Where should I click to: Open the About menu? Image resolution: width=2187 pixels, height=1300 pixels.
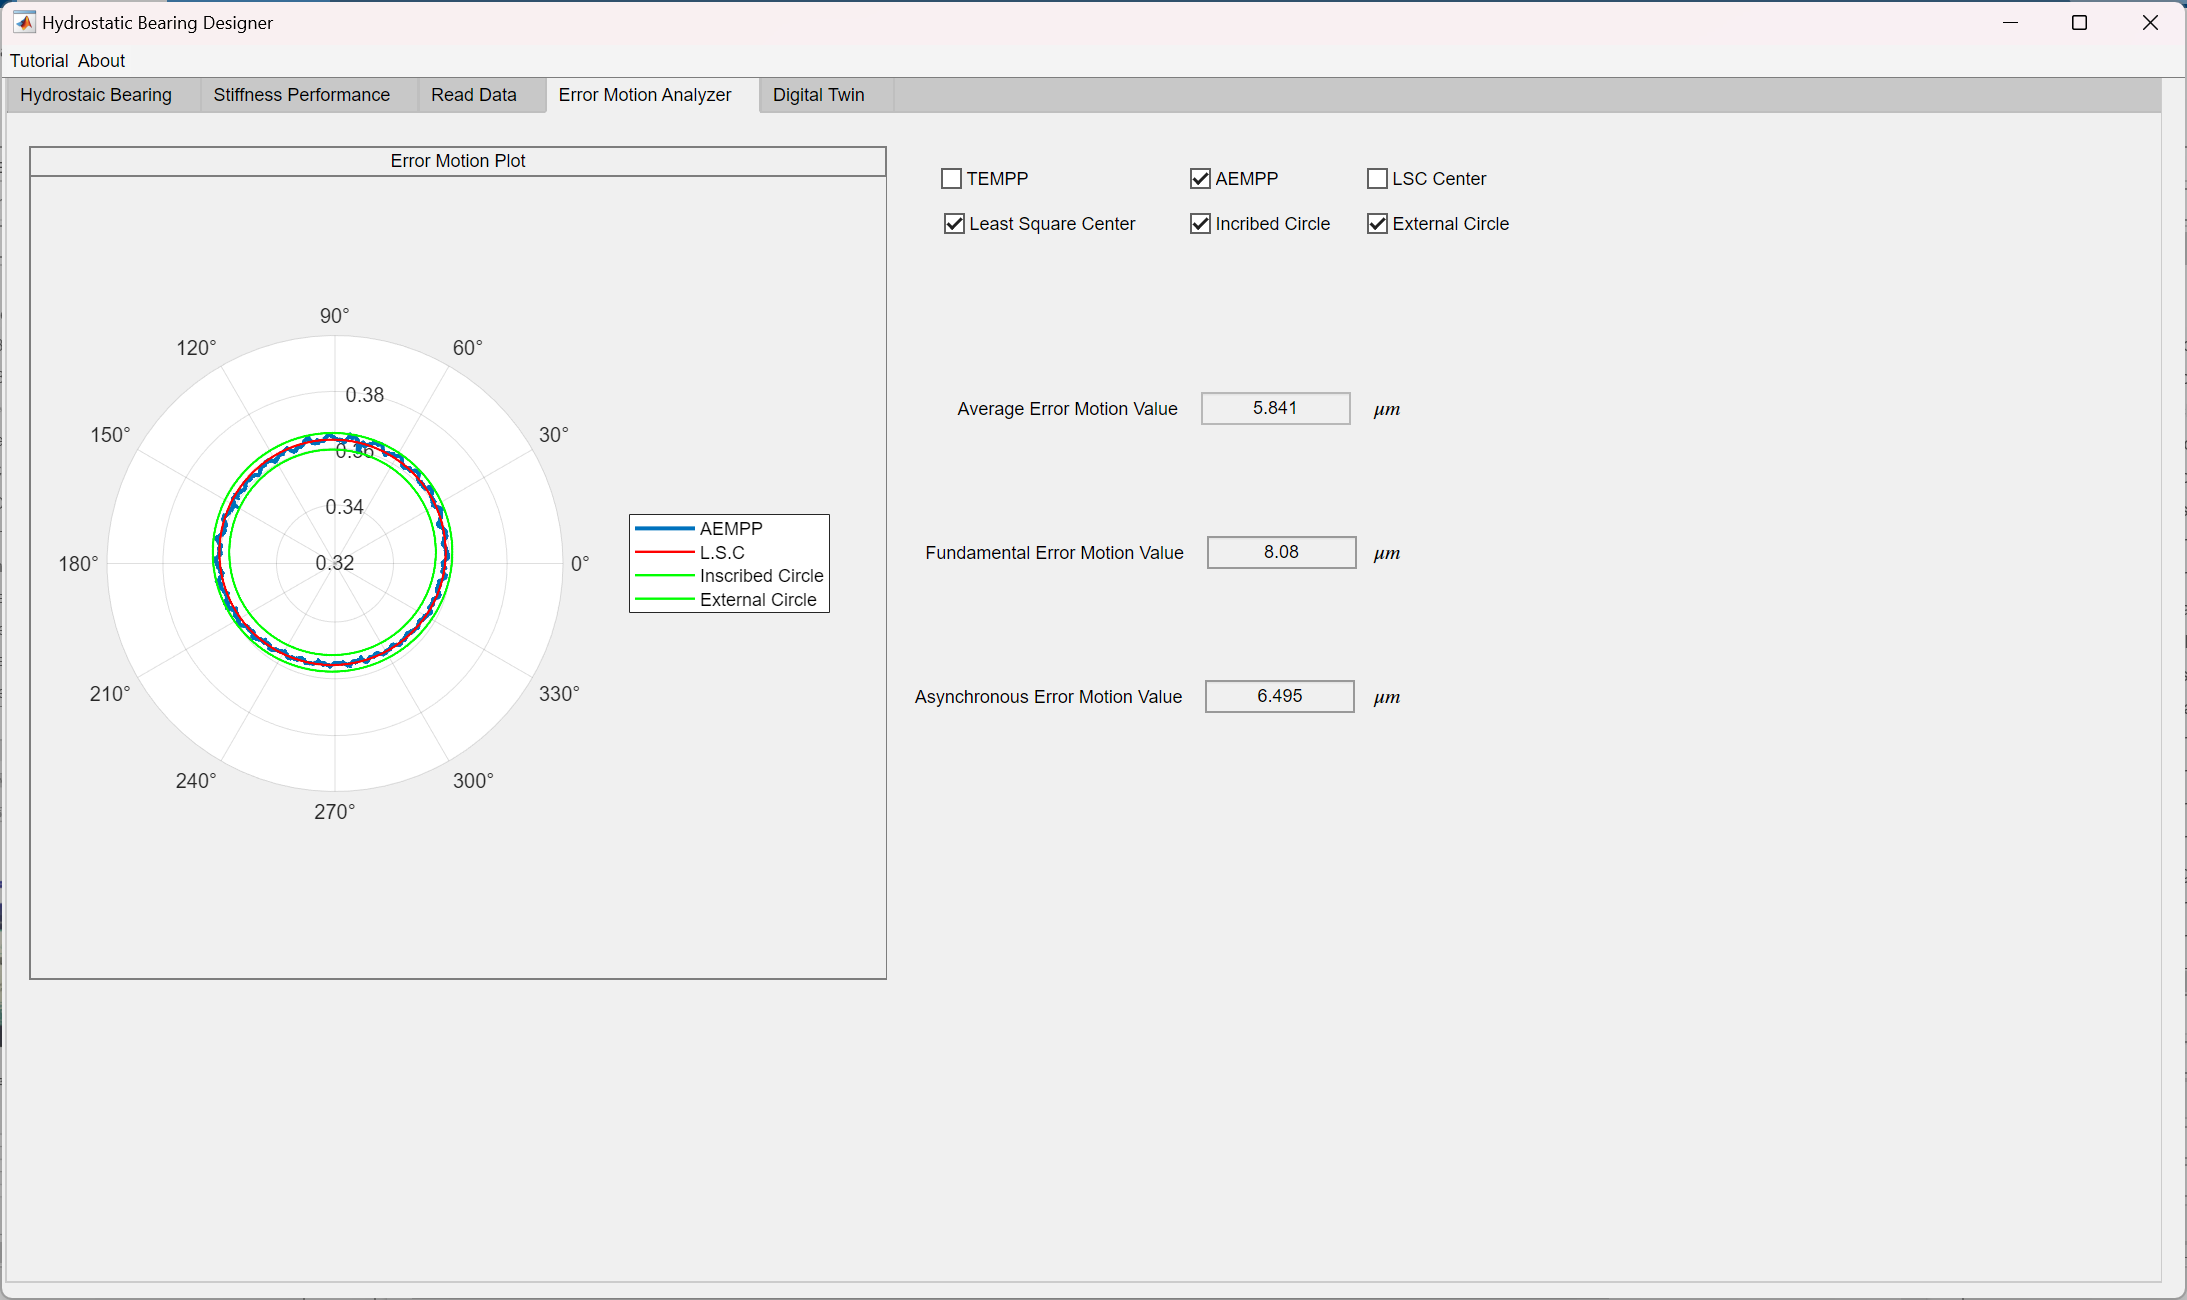click(x=101, y=60)
